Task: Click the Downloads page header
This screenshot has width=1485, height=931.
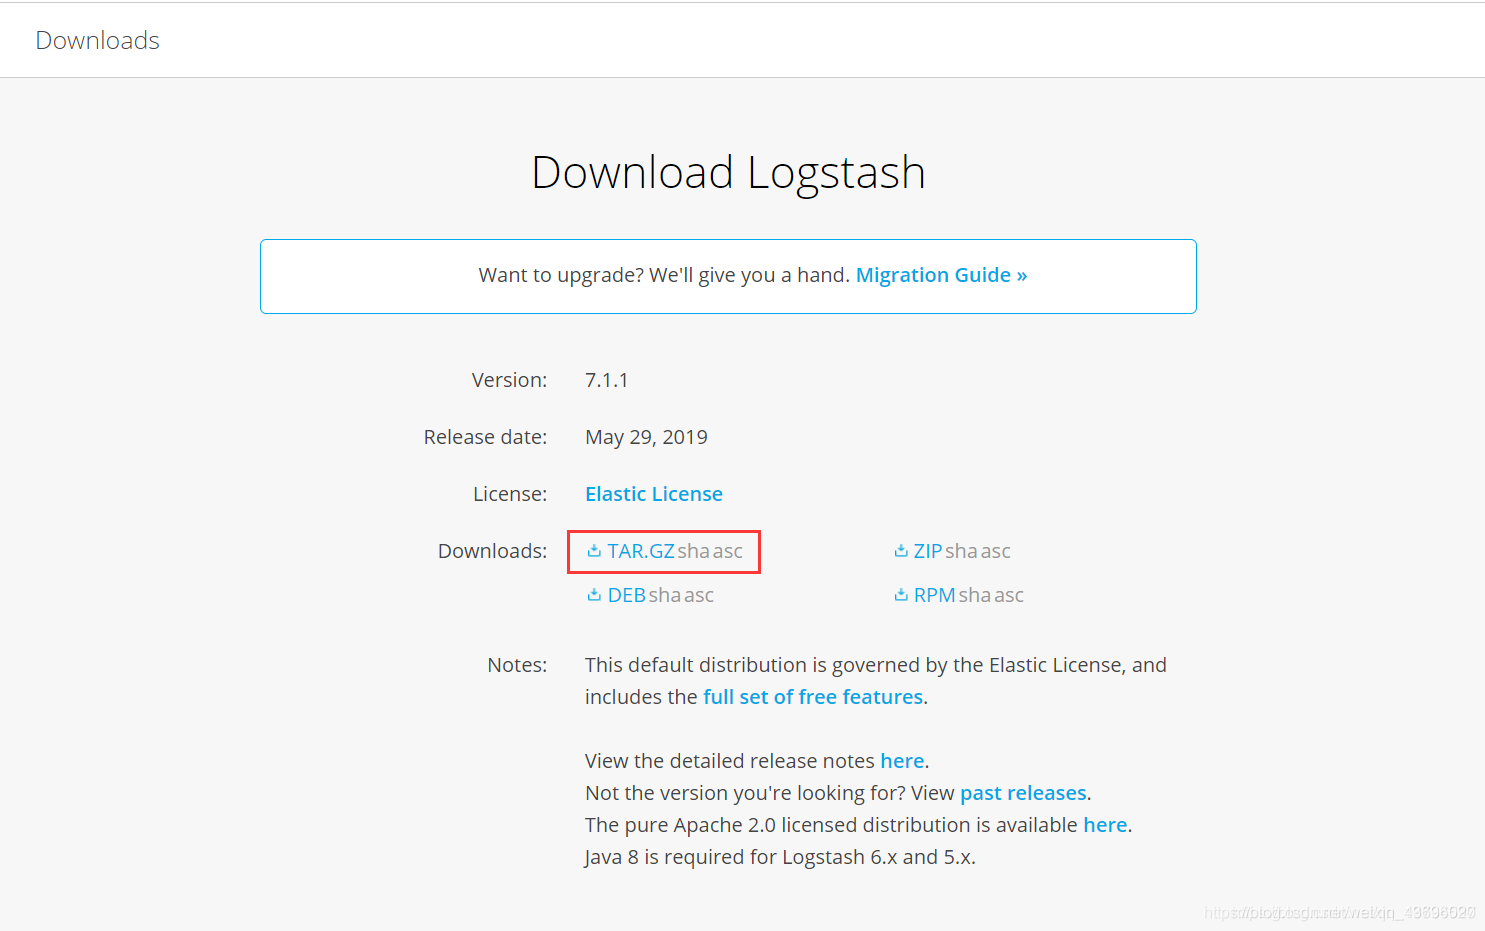Action: point(98,40)
